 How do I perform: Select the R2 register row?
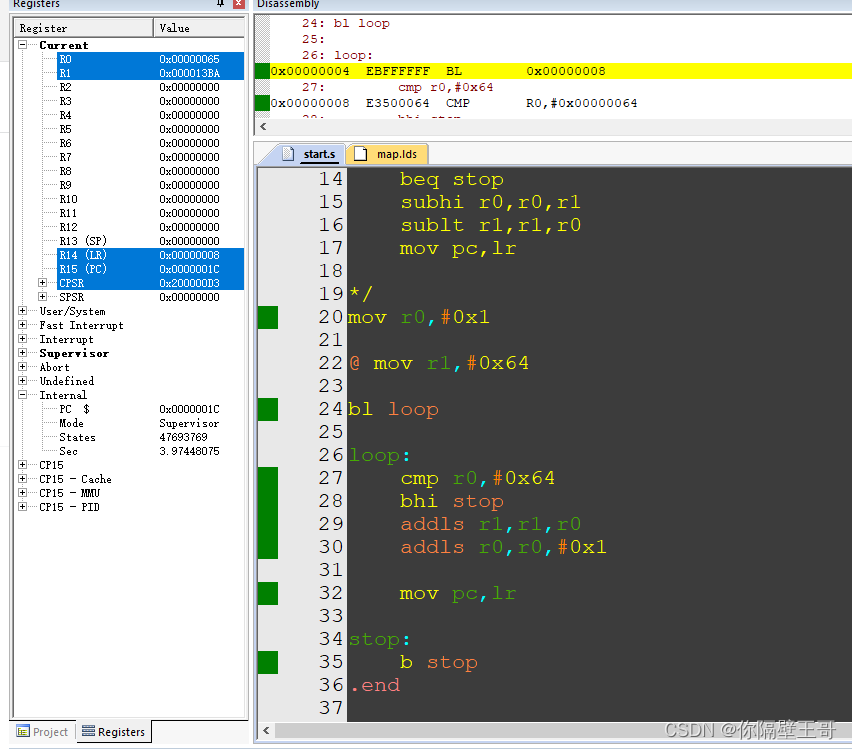click(x=151, y=87)
